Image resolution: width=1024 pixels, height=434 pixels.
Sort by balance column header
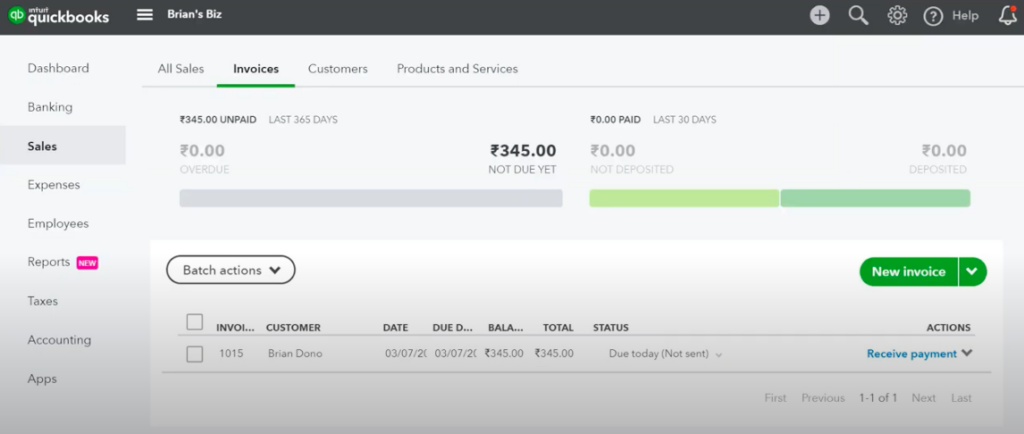505,328
